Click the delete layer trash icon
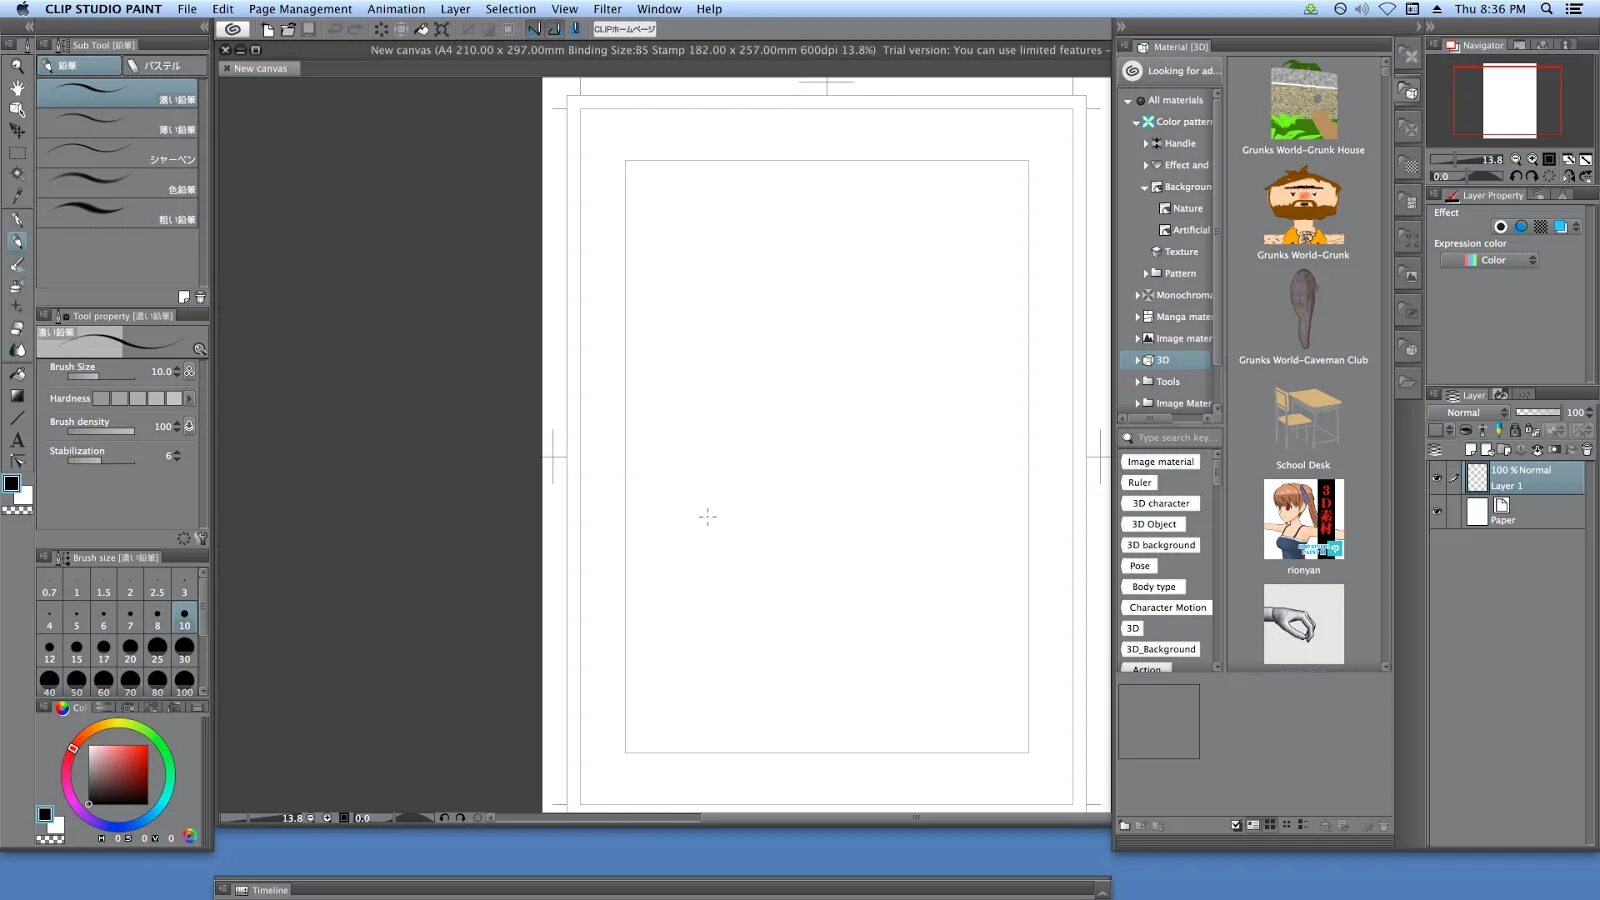The height and width of the screenshot is (900, 1600). (1587, 451)
